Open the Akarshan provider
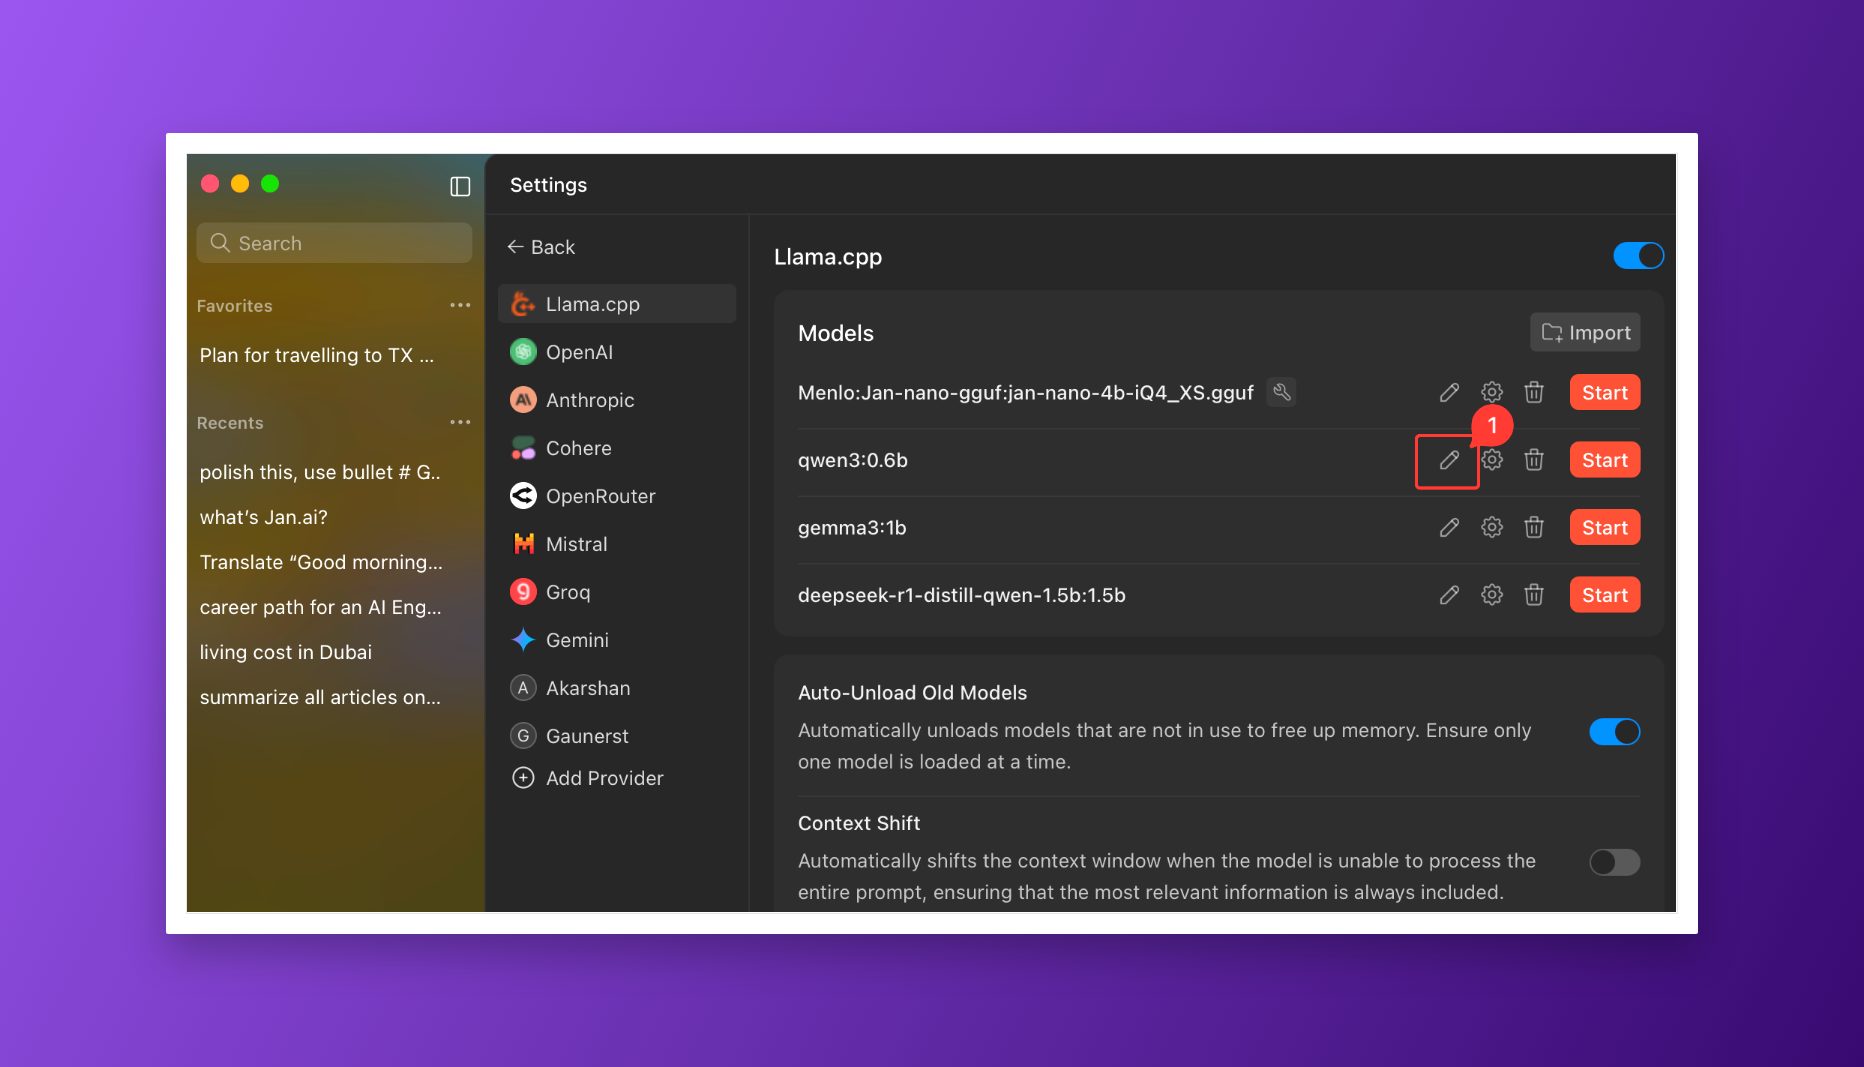The height and width of the screenshot is (1067, 1864). [617, 688]
